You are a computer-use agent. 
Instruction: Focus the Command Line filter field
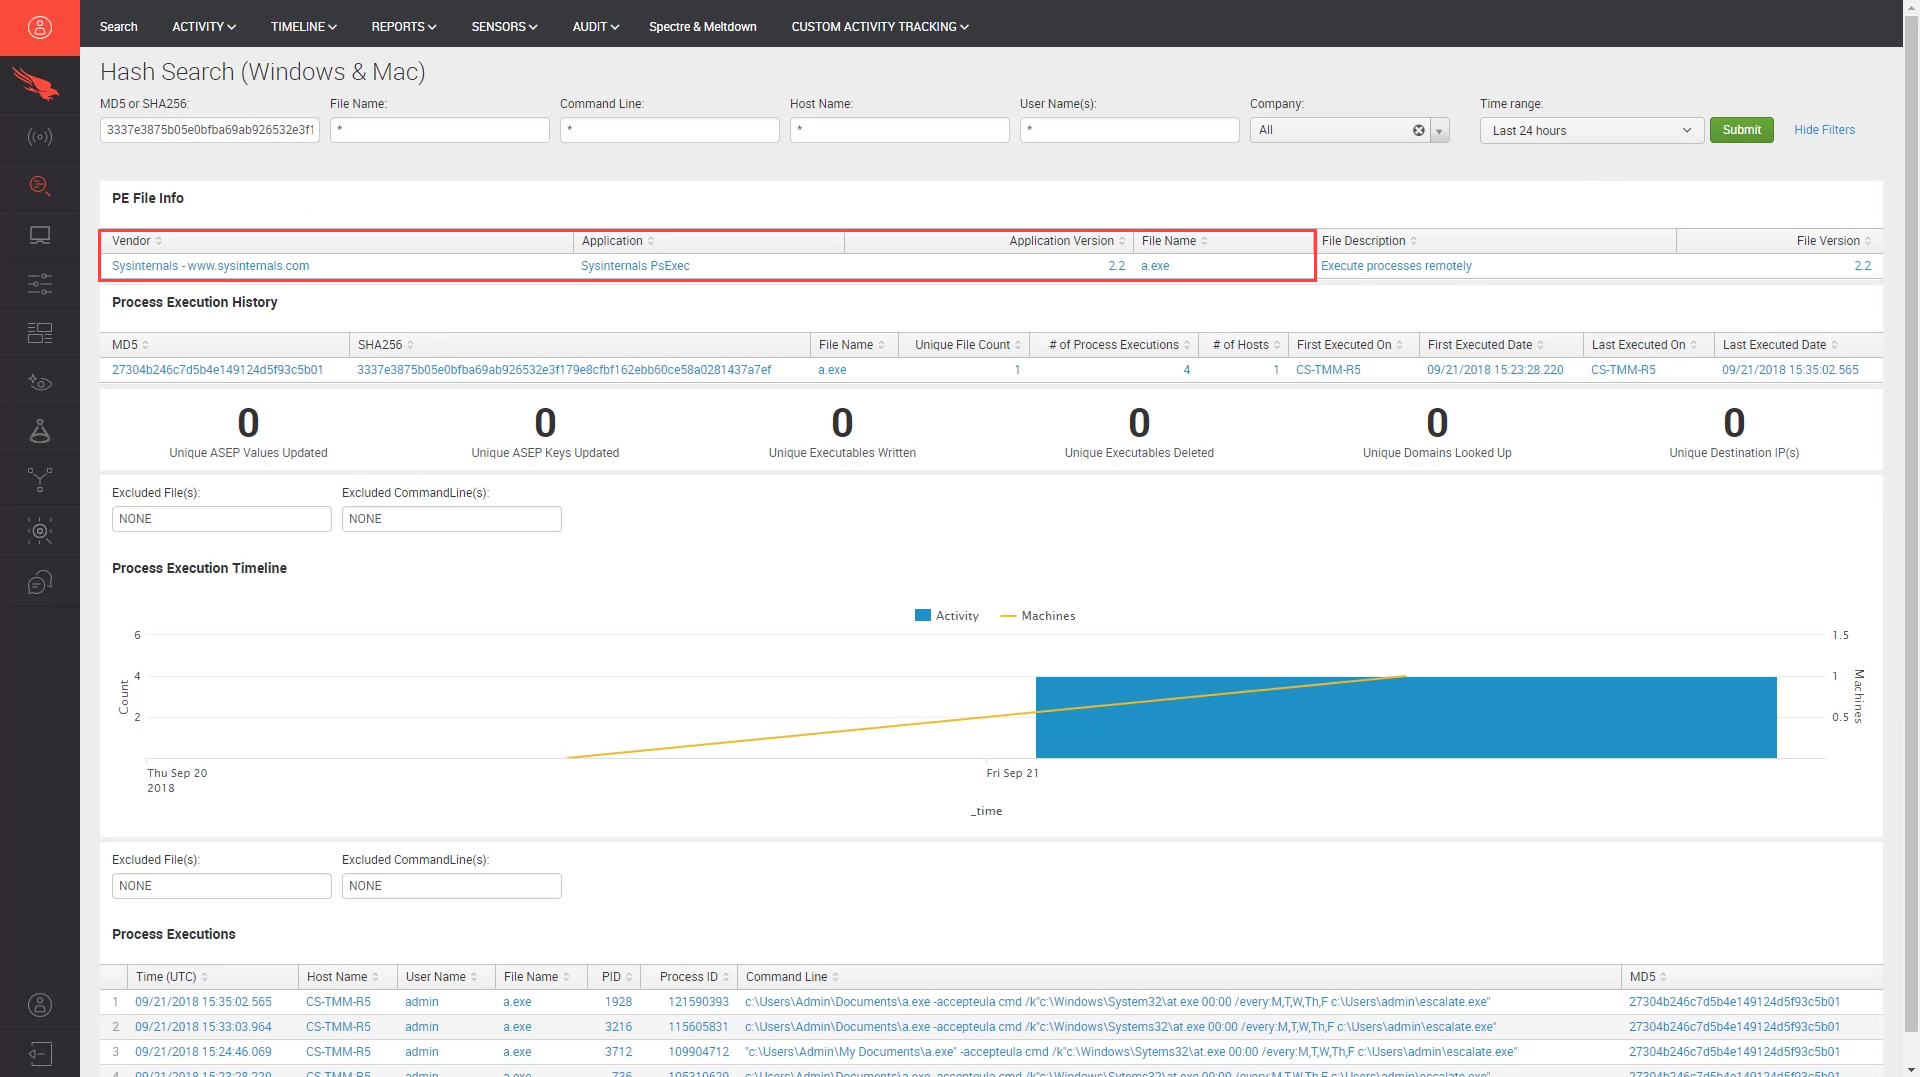pos(669,130)
